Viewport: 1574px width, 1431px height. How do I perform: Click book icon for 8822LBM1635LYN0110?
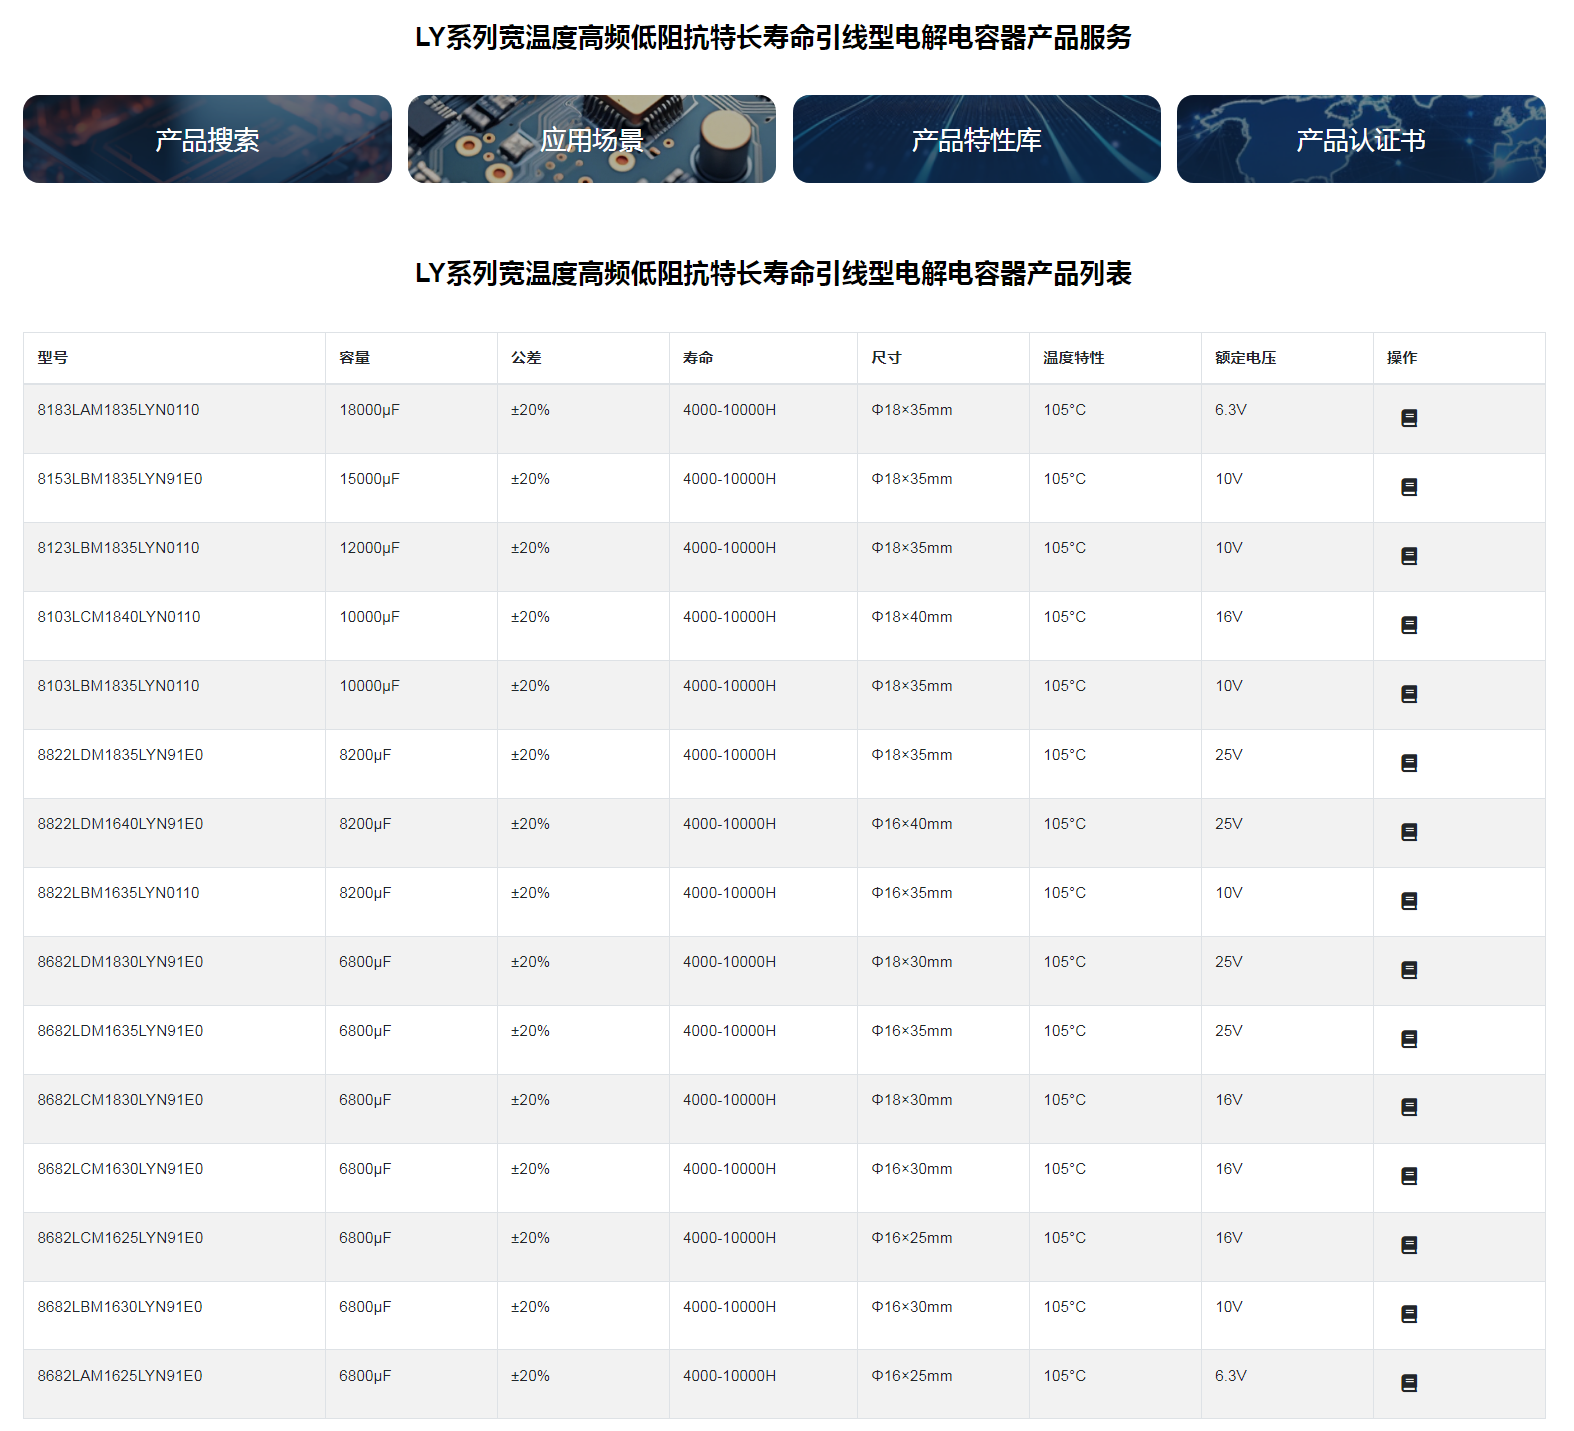point(1409,901)
